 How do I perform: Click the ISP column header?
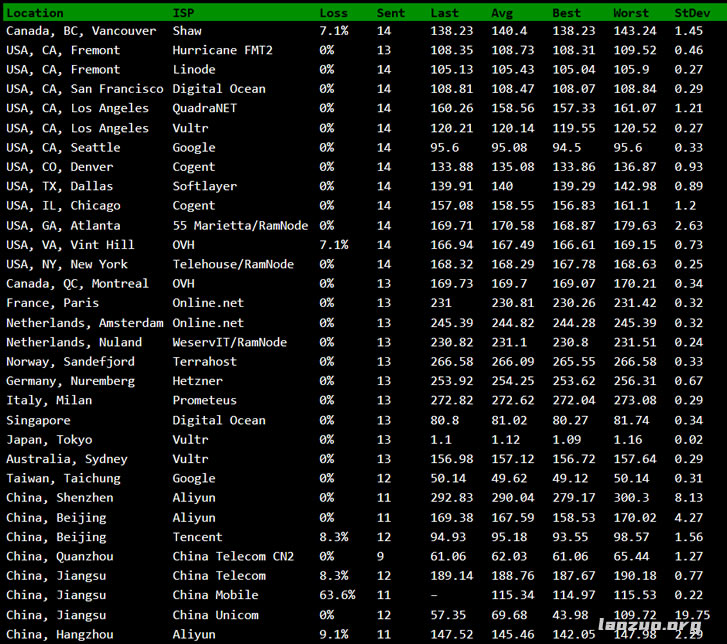click(184, 13)
